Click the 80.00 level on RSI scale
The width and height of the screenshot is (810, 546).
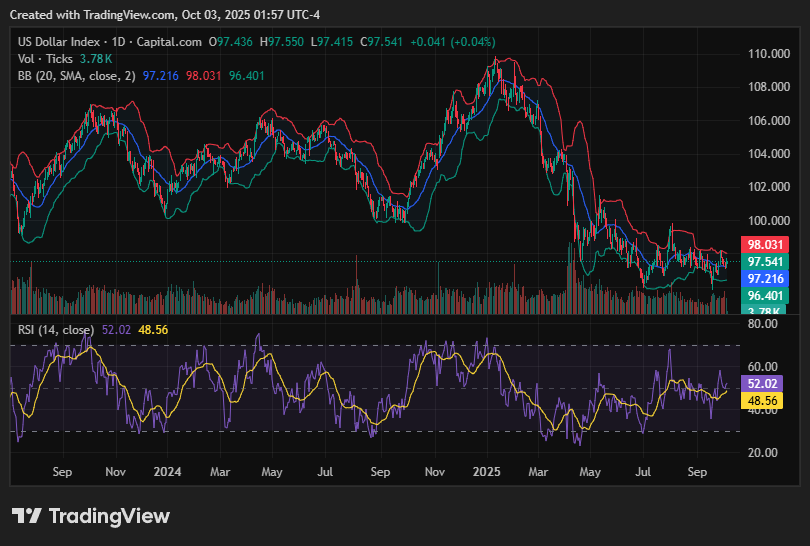(x=763, y=324)
